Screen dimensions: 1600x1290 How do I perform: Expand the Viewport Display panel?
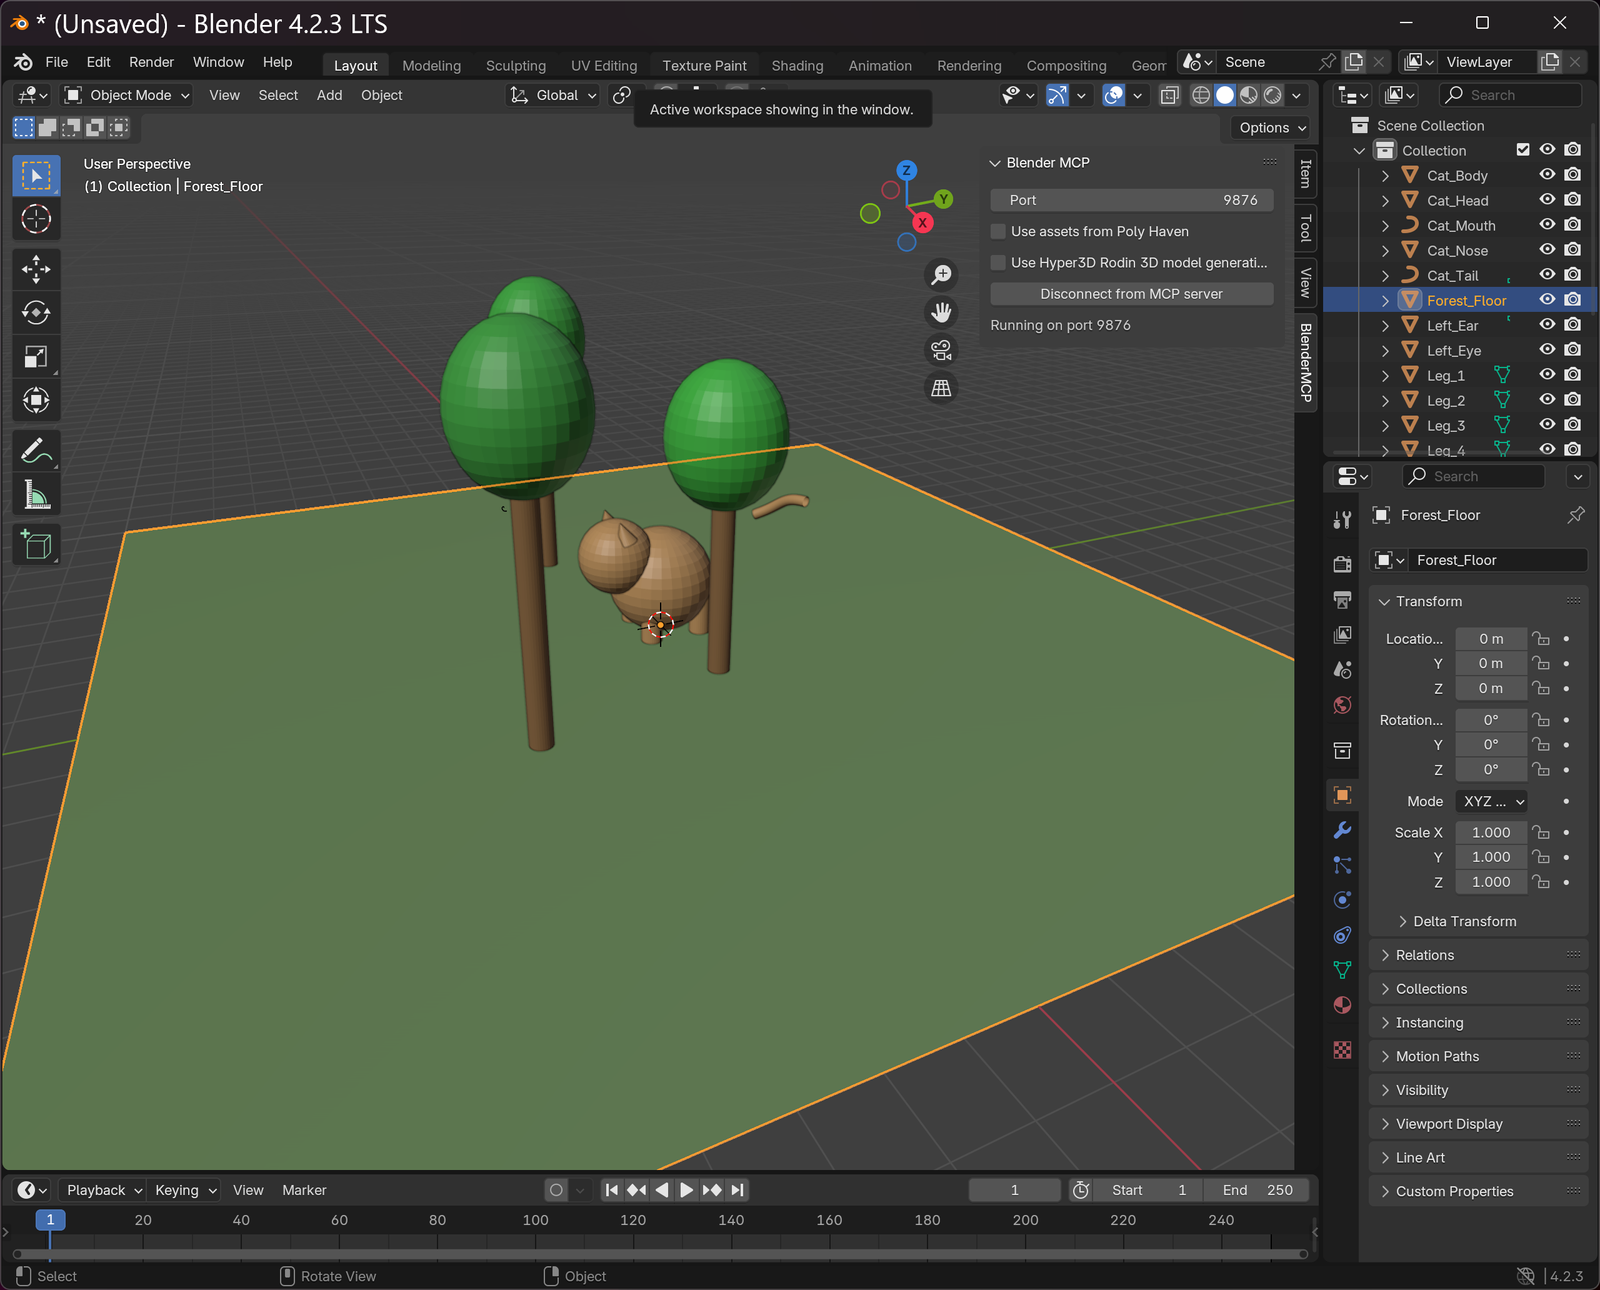(1478, 1124)
